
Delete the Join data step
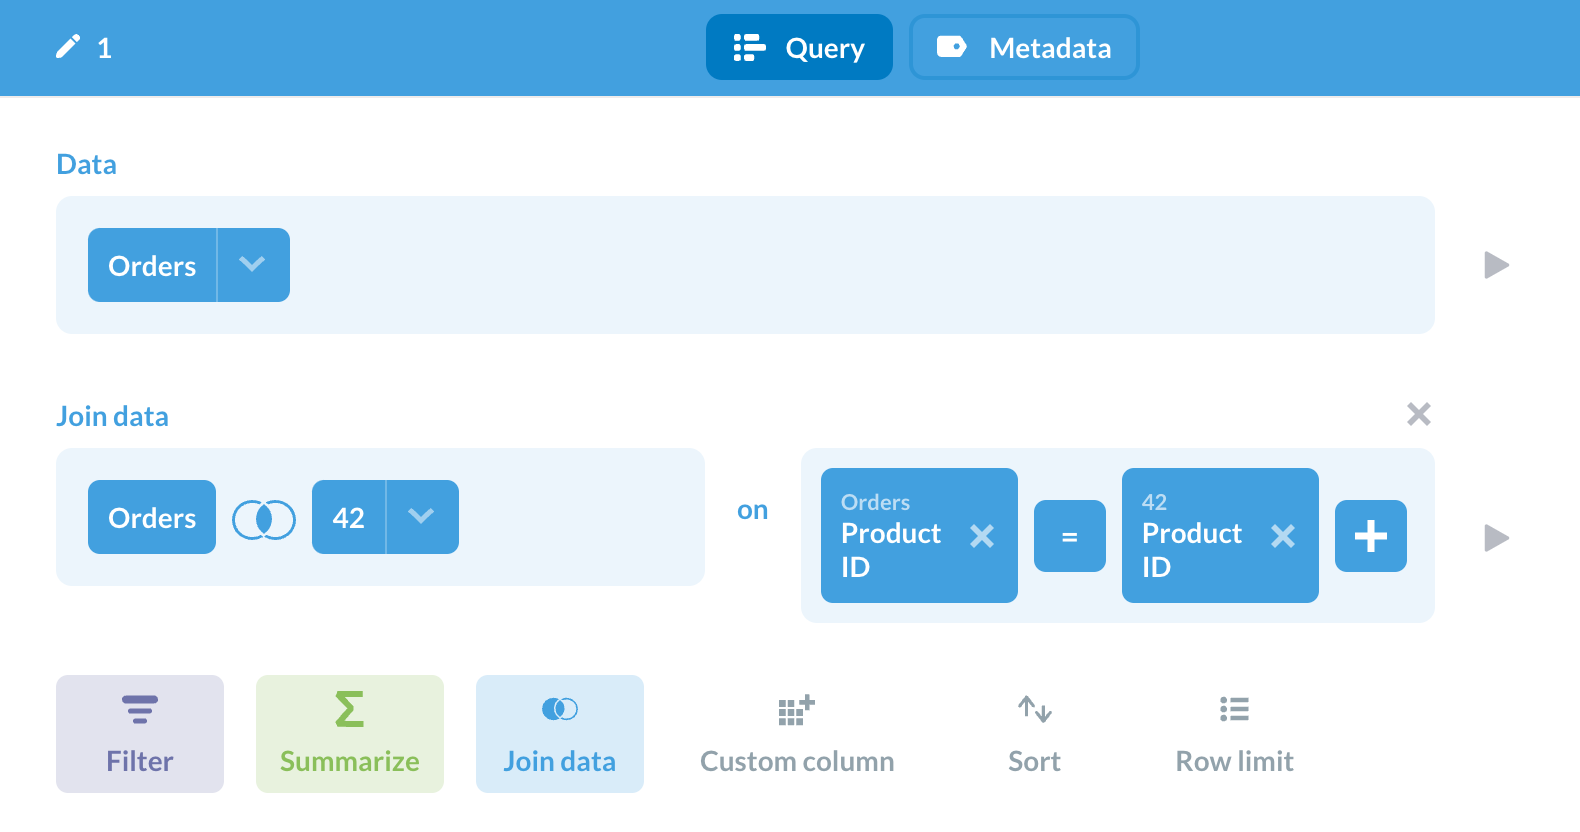pyautogui.click(x=1418, y=414)
